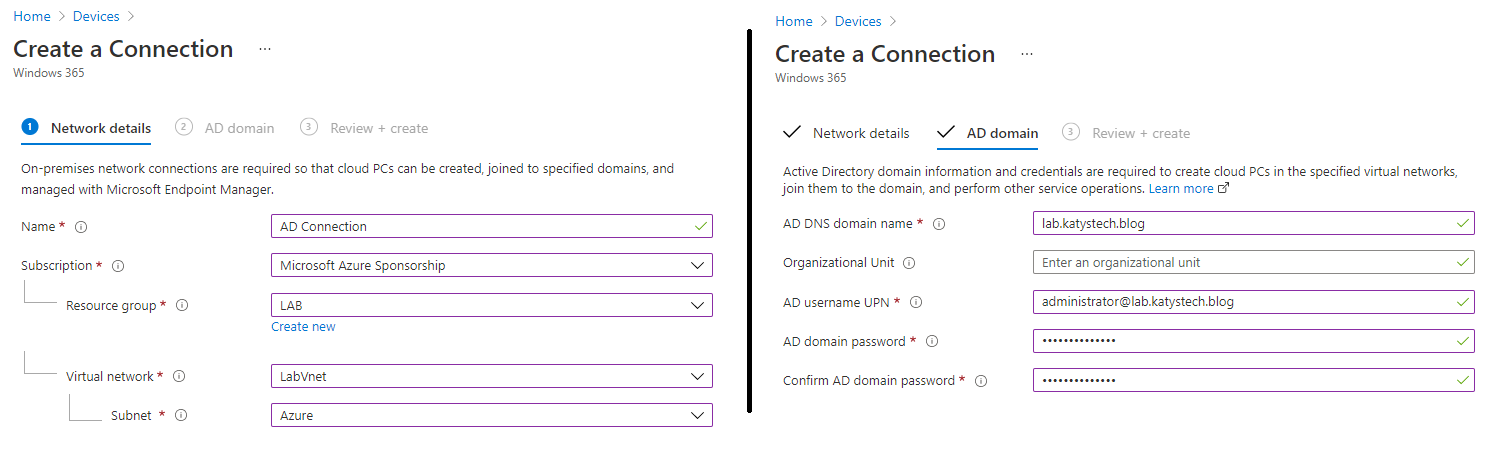Click the info icon beside Subscription label
Screen dimensions: 1485x452
tap(118, 266)
